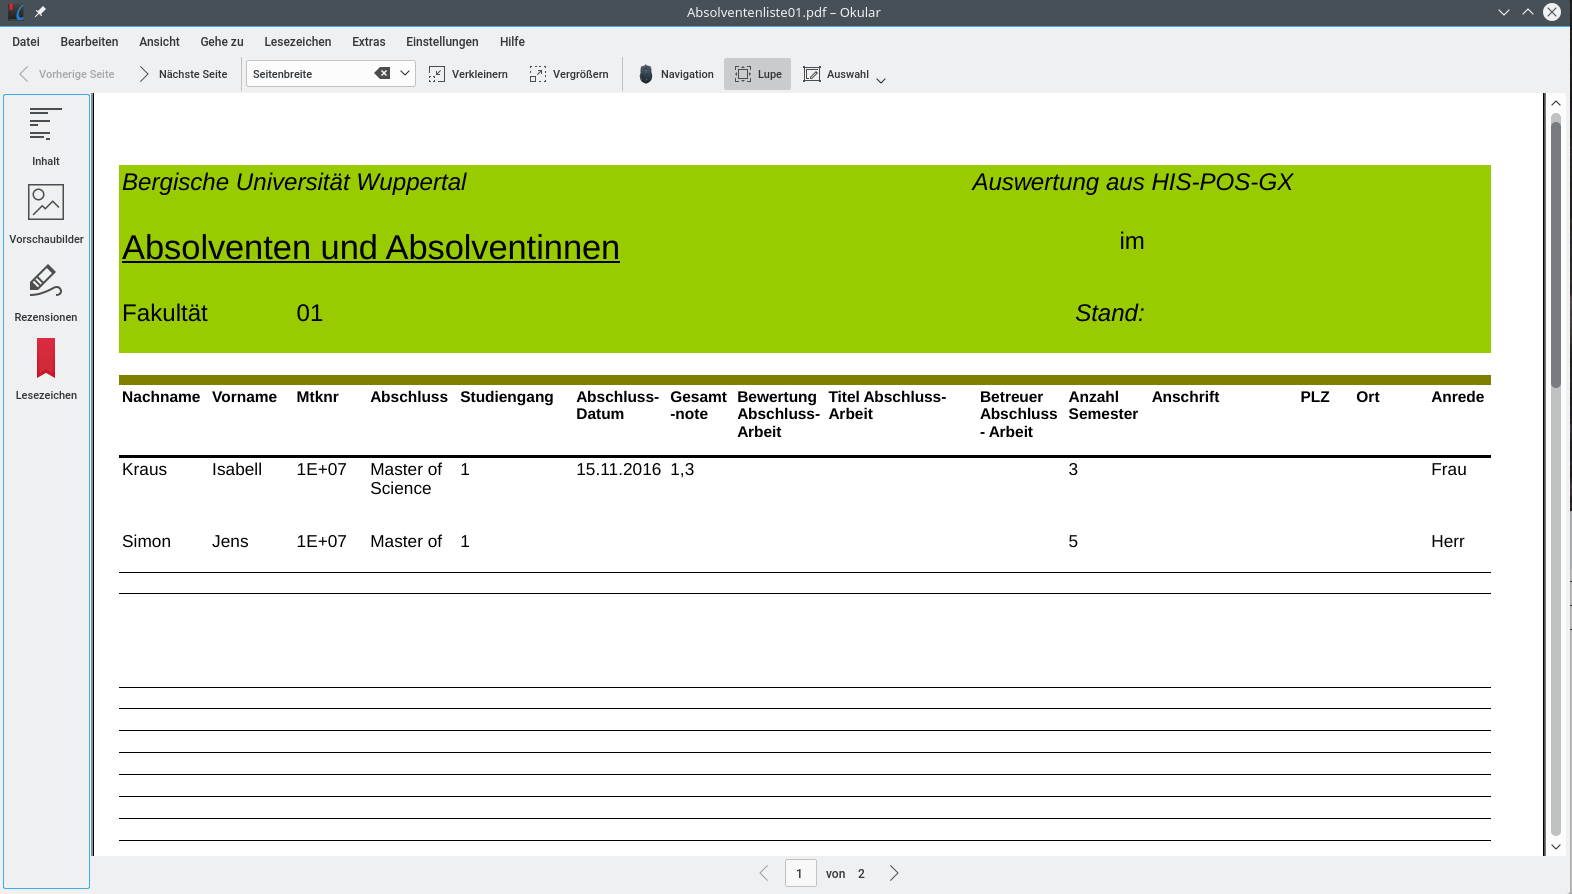
Task: Click the next page arrow at bottom
Action: (x=894, y=873)
